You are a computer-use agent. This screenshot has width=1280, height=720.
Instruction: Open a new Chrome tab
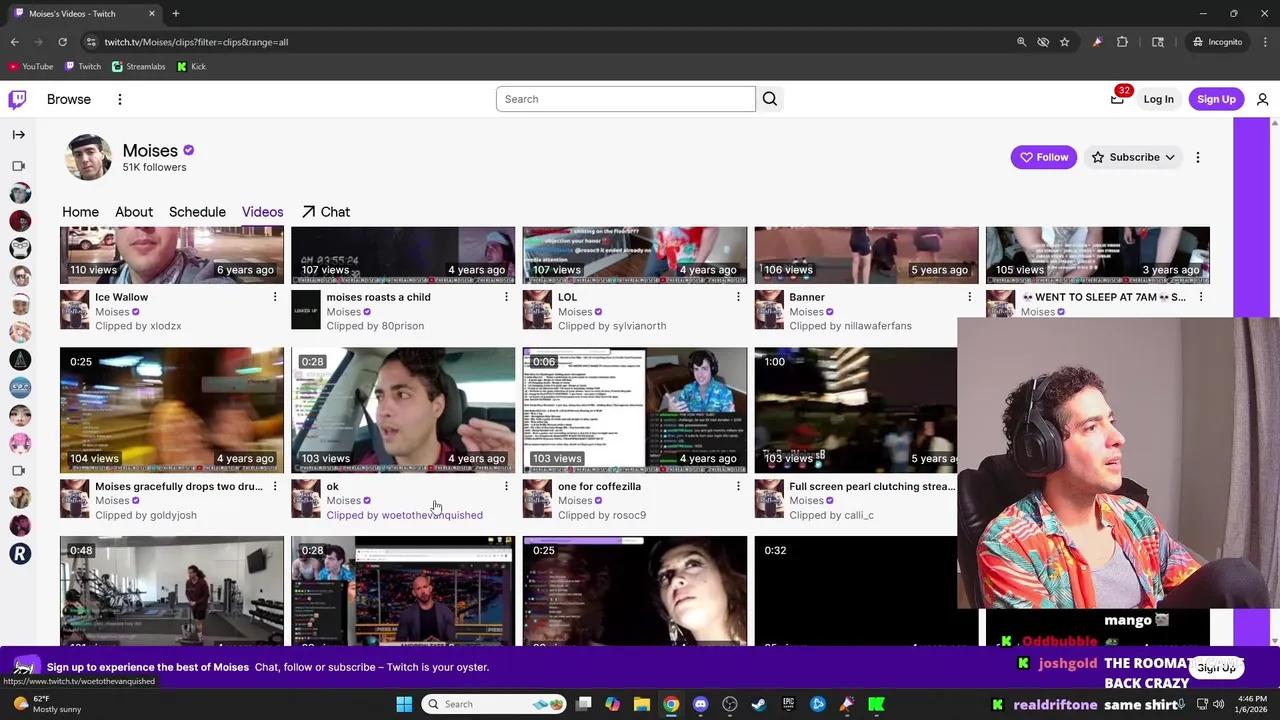(x=175, y=14)
